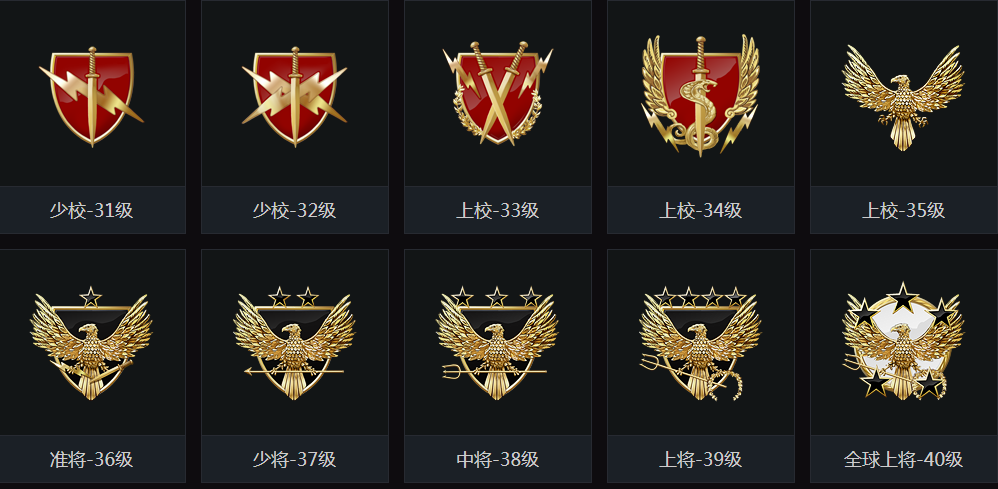Click the 中将-38级 label

[x=498, y=459]
